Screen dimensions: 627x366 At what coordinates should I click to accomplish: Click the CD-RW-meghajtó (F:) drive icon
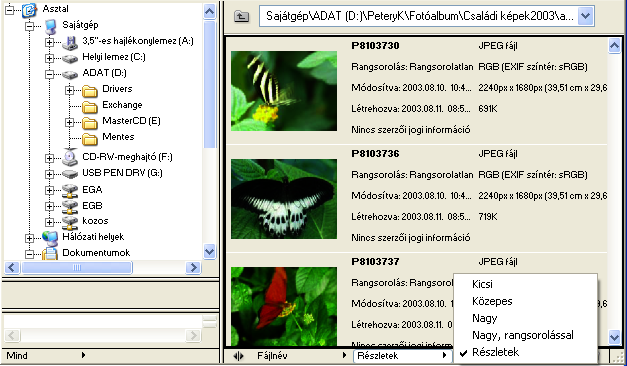70,158
